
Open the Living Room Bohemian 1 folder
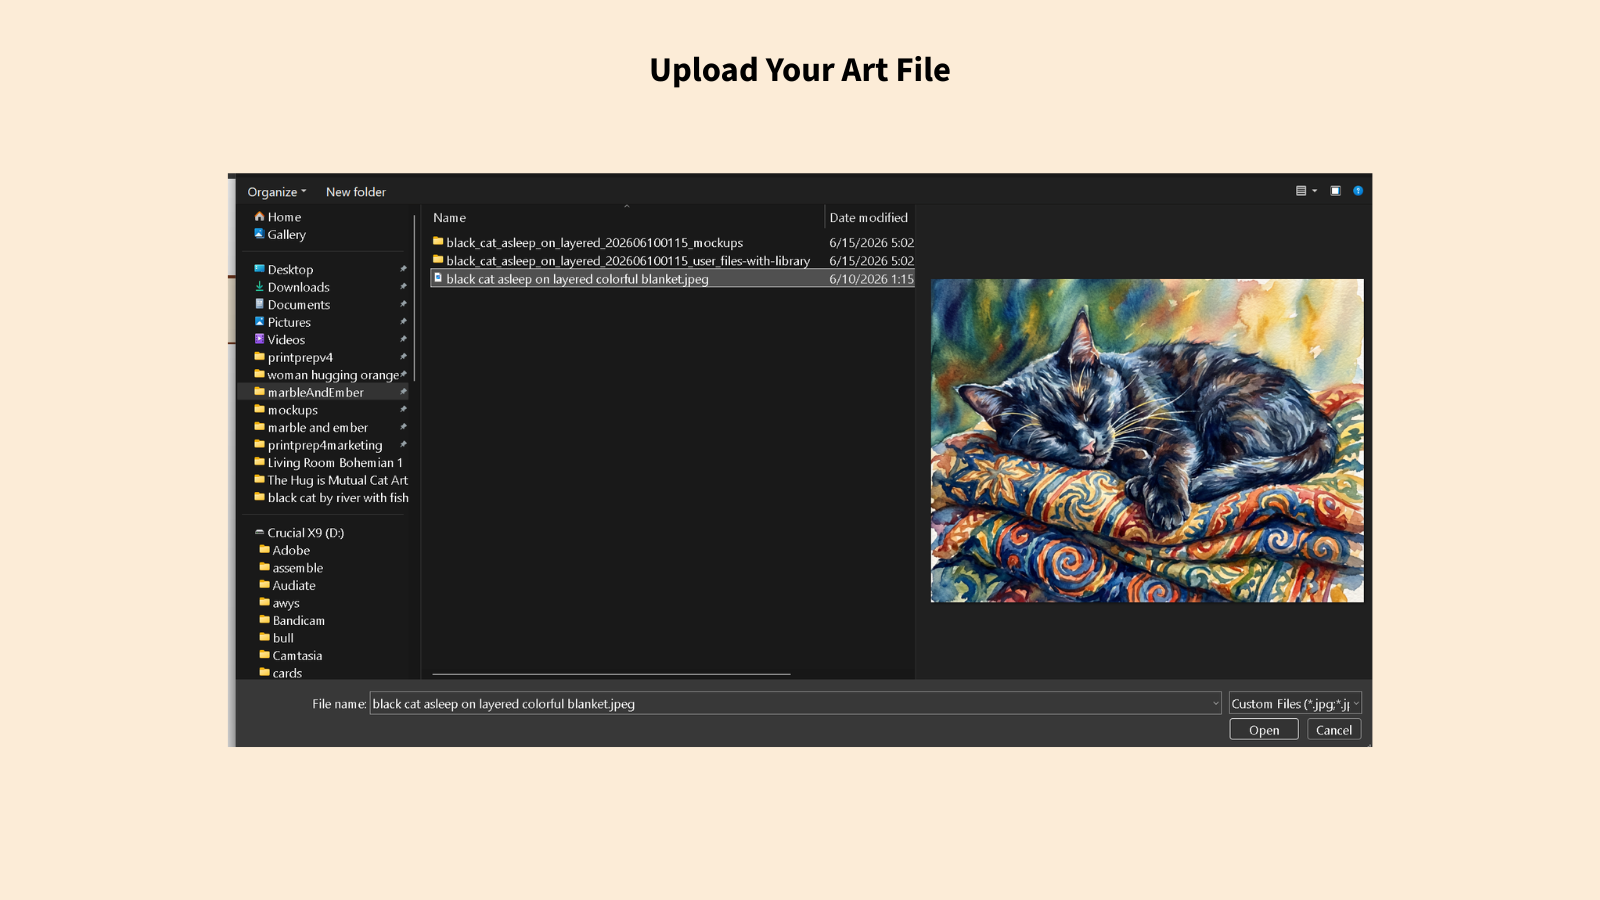point(335,463)
